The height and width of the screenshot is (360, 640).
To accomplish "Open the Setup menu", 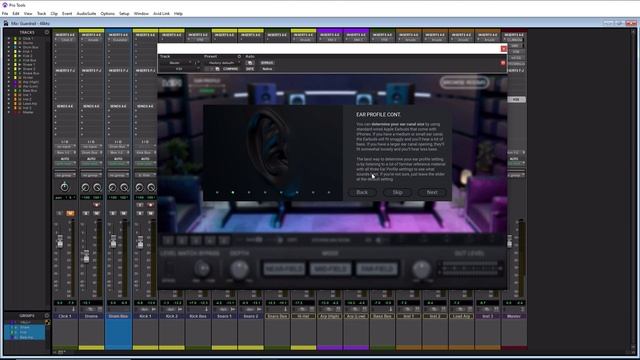I will [x=124, y=13].
